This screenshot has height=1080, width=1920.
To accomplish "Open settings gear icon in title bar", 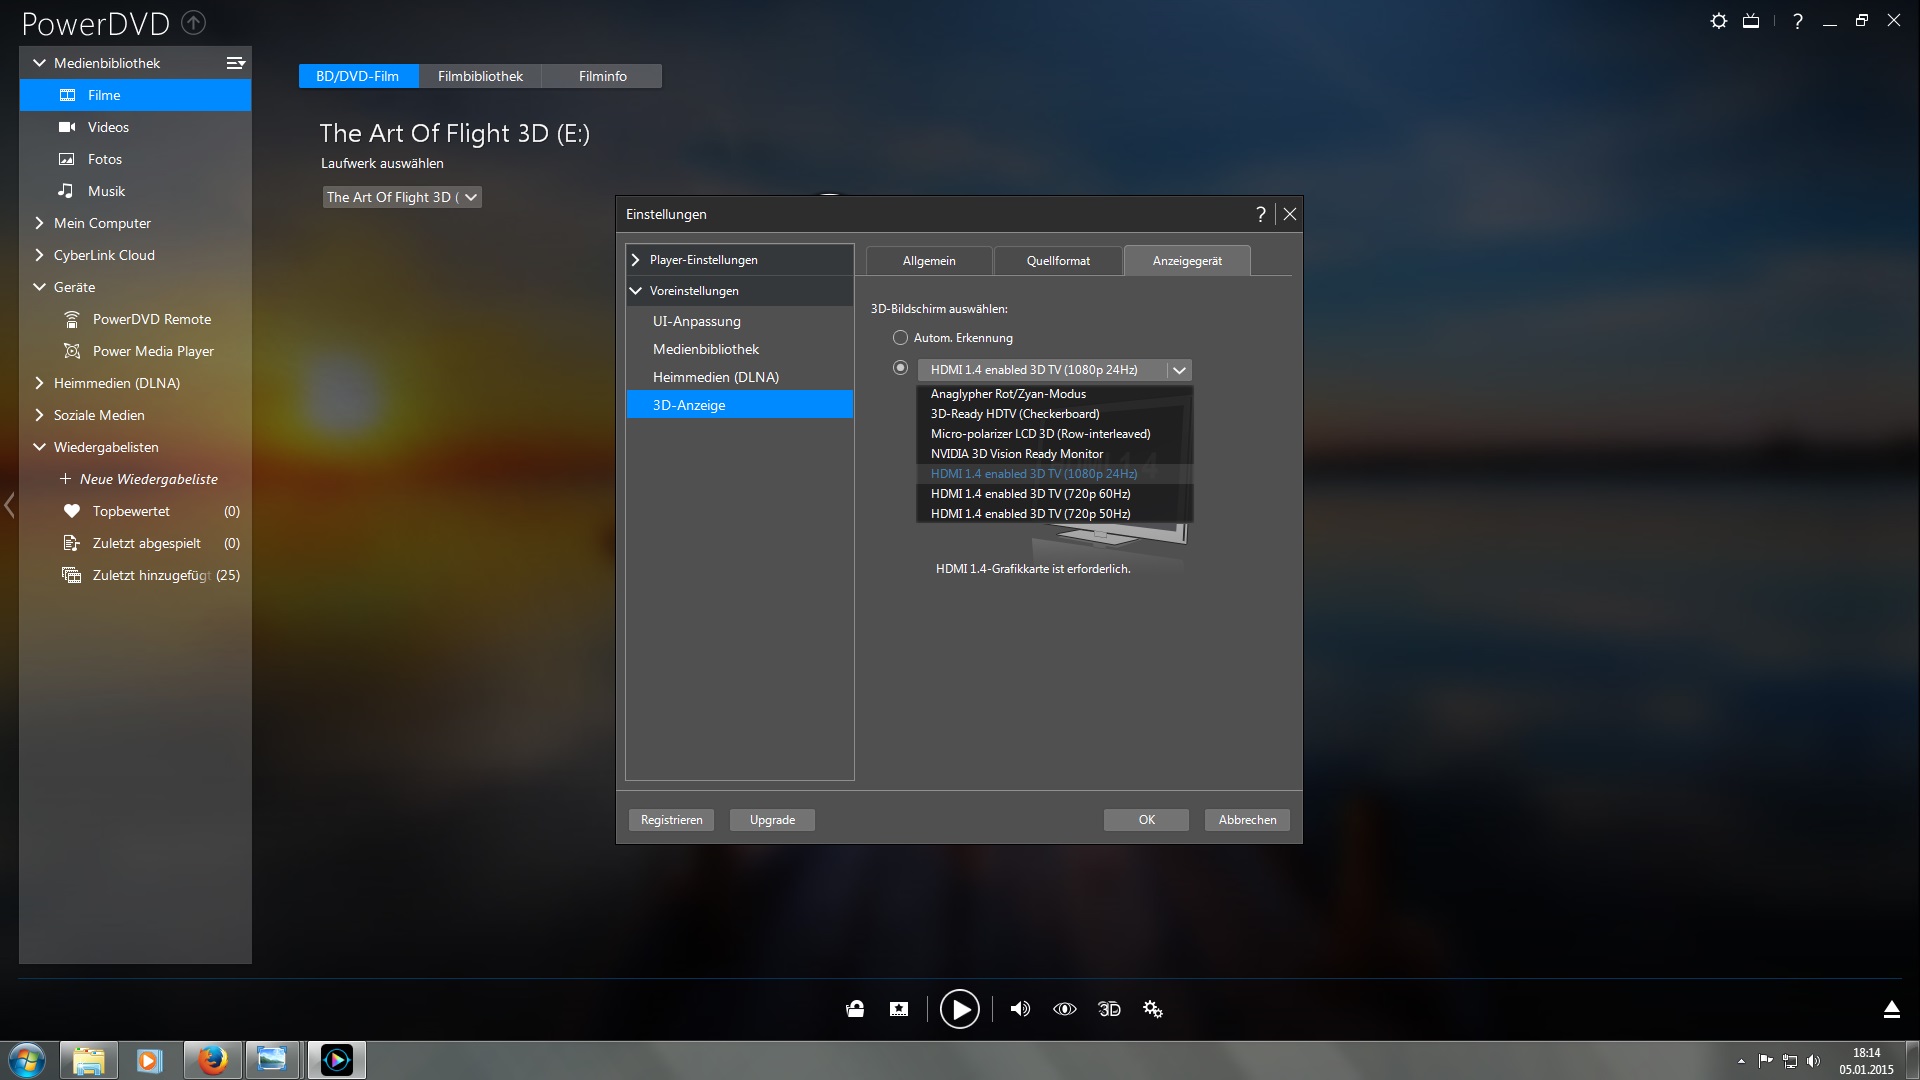I will 1718,21.
